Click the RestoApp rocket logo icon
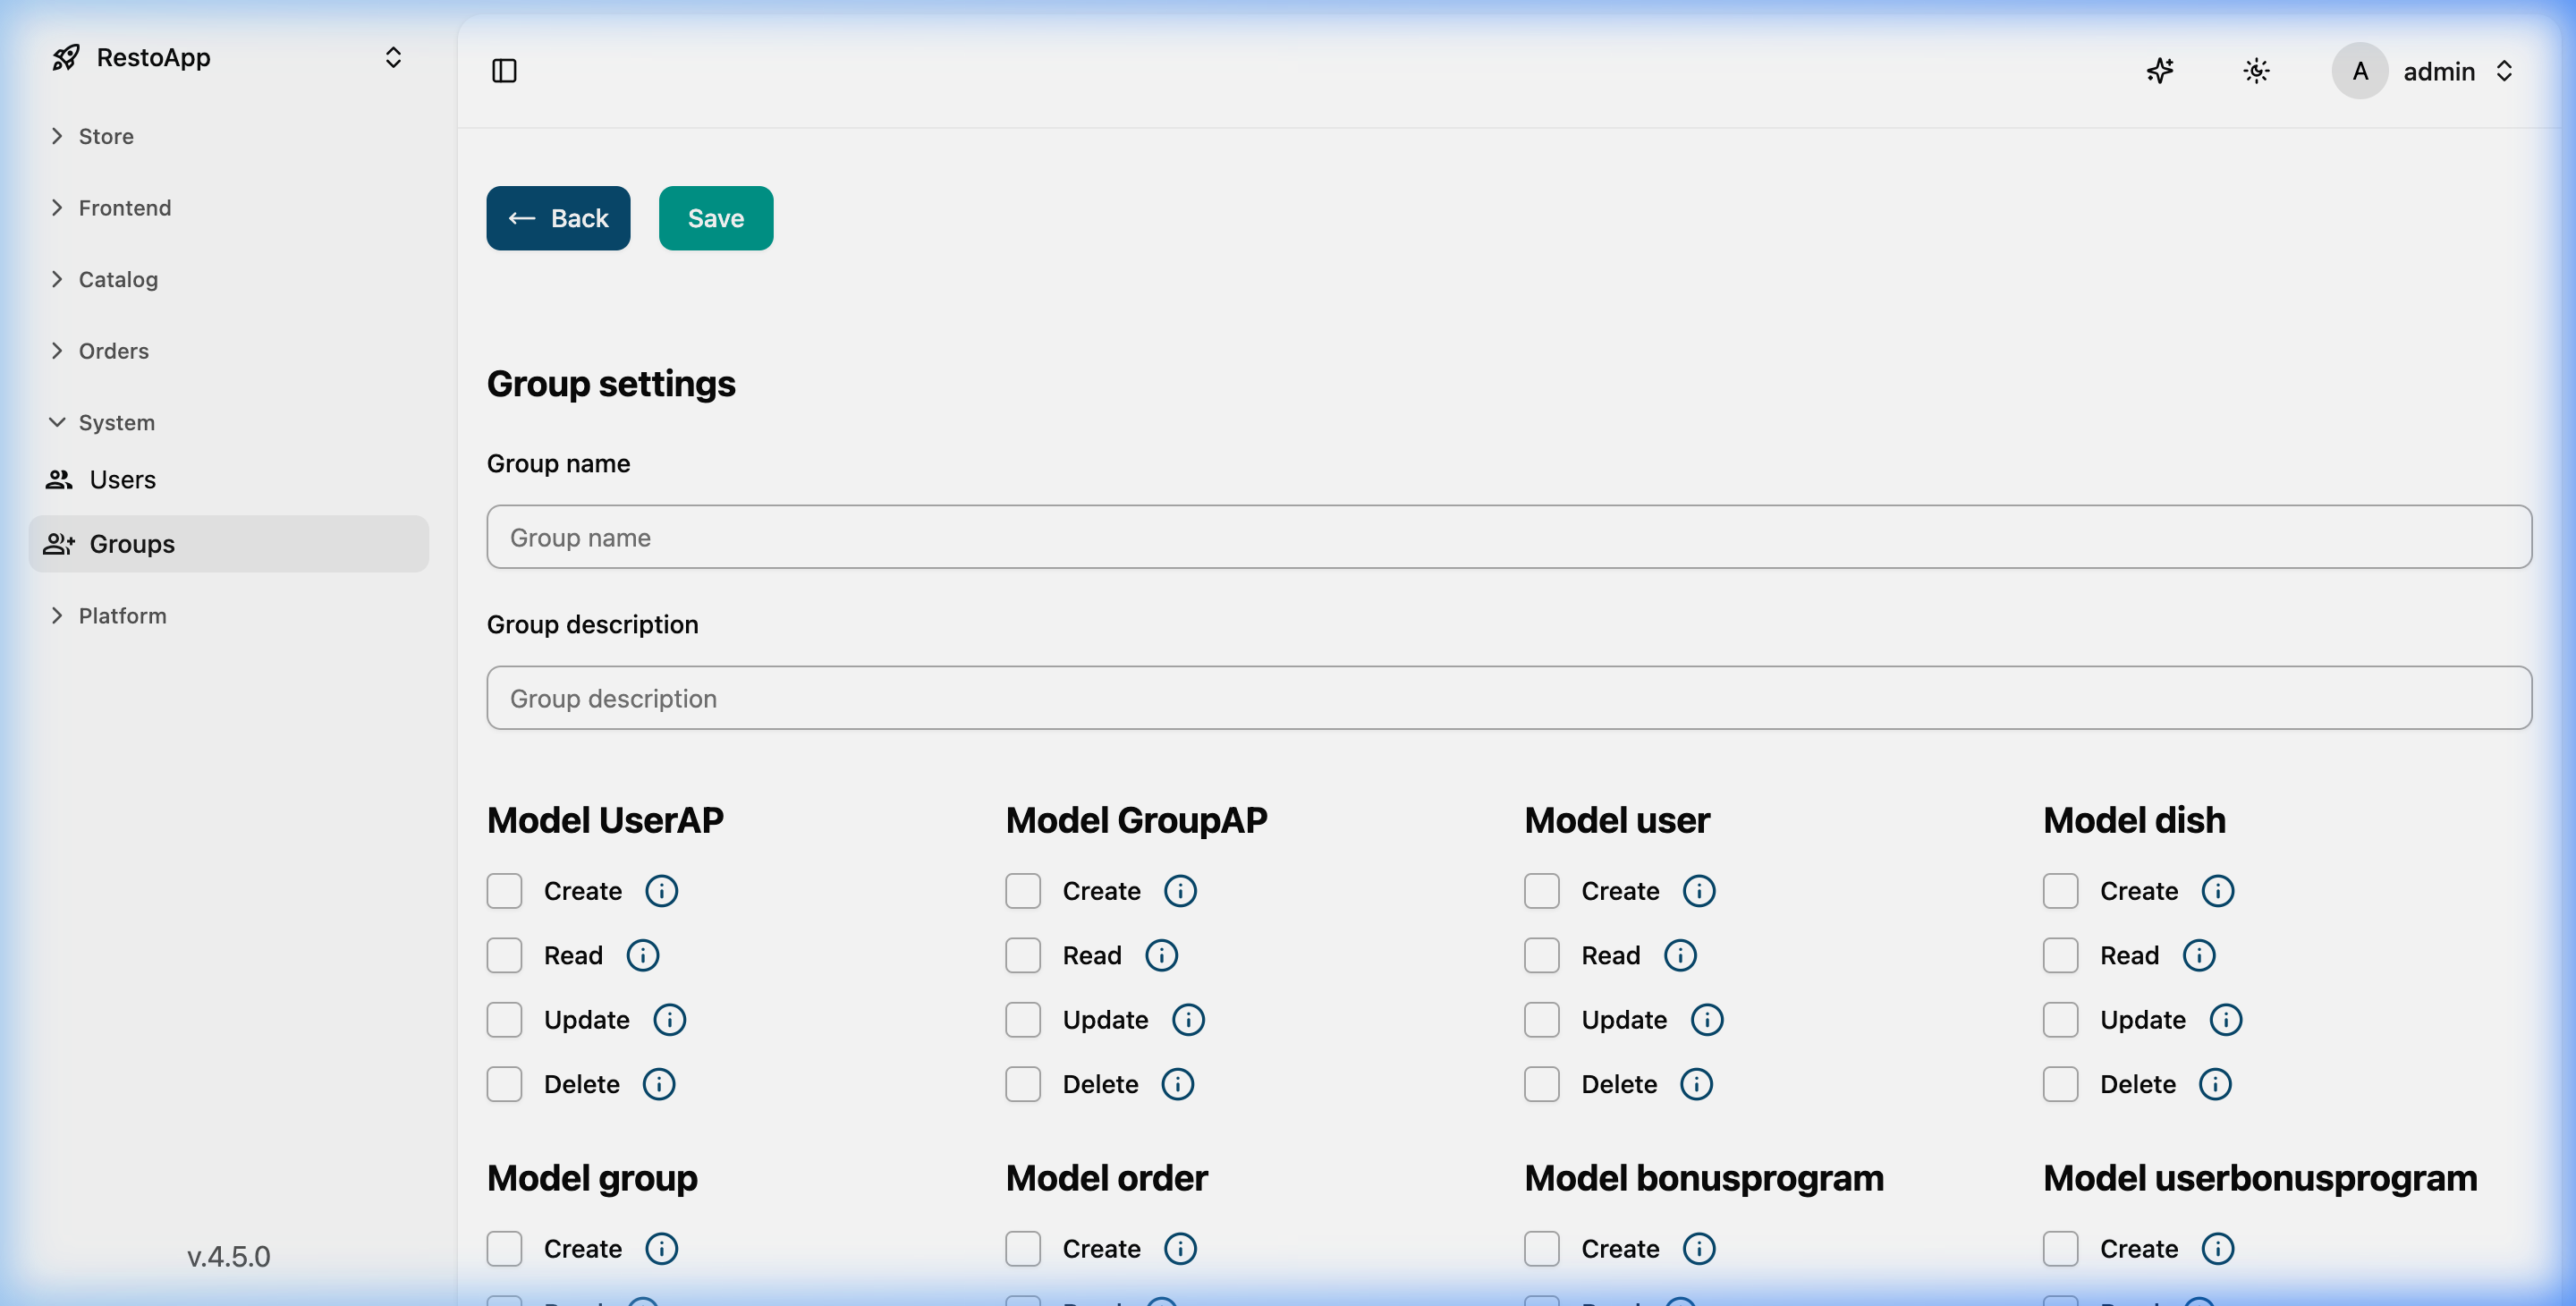Image resolution: width=2576 pixels, height=1306 pixels. click(x=66, y=58)
